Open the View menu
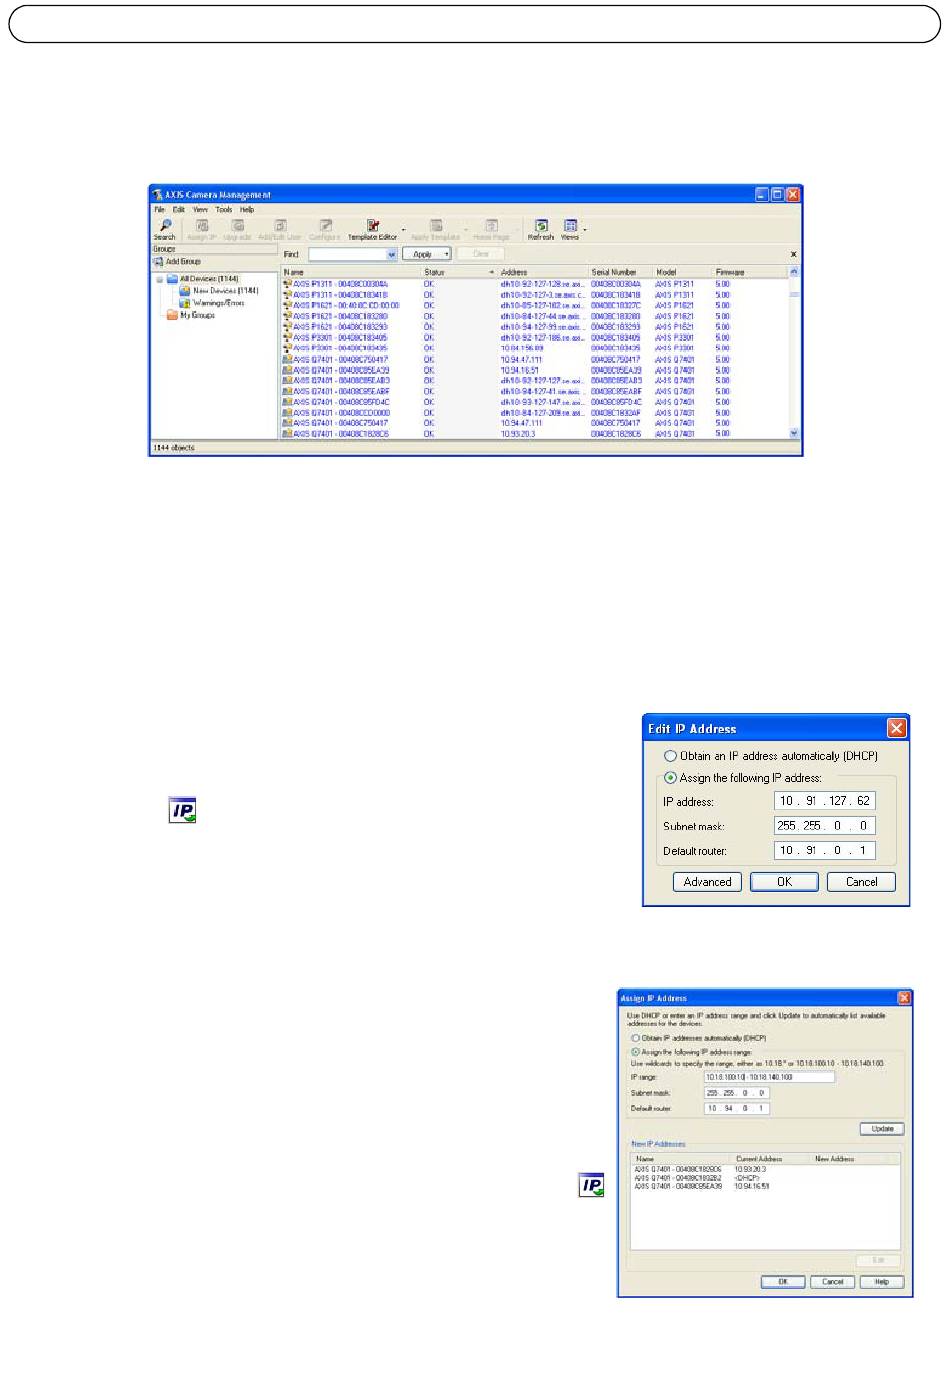This screenshot has width=950, height=1393. (x=201, y=210)
